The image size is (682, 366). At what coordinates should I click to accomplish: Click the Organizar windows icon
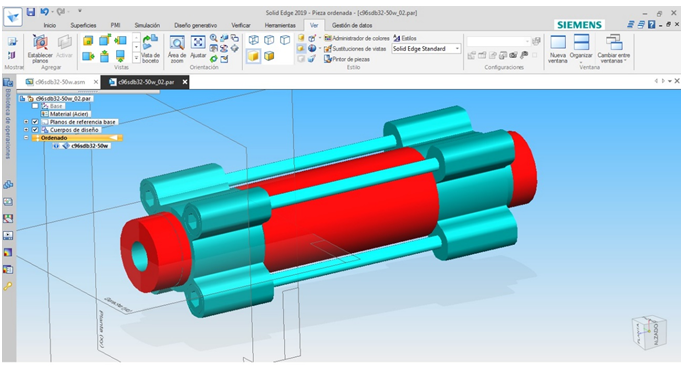click(x=581, y=49)
